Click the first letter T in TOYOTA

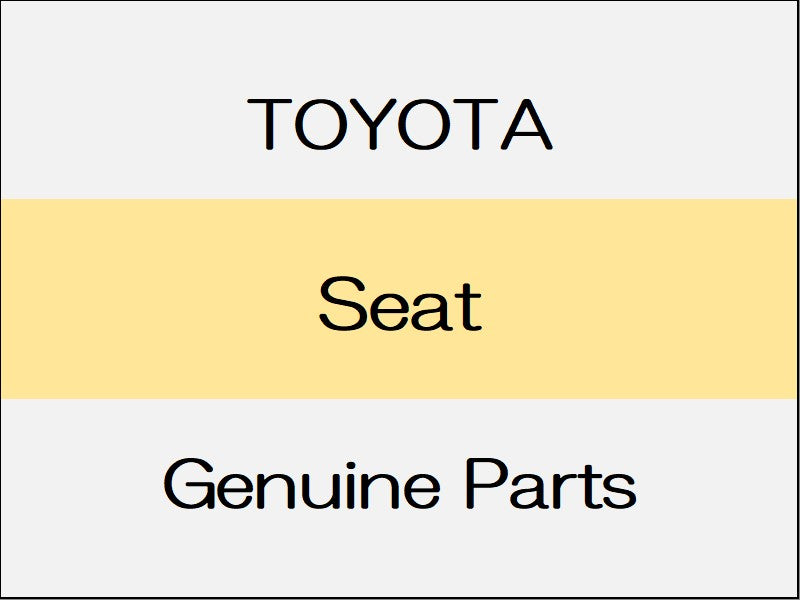(269, 125)
